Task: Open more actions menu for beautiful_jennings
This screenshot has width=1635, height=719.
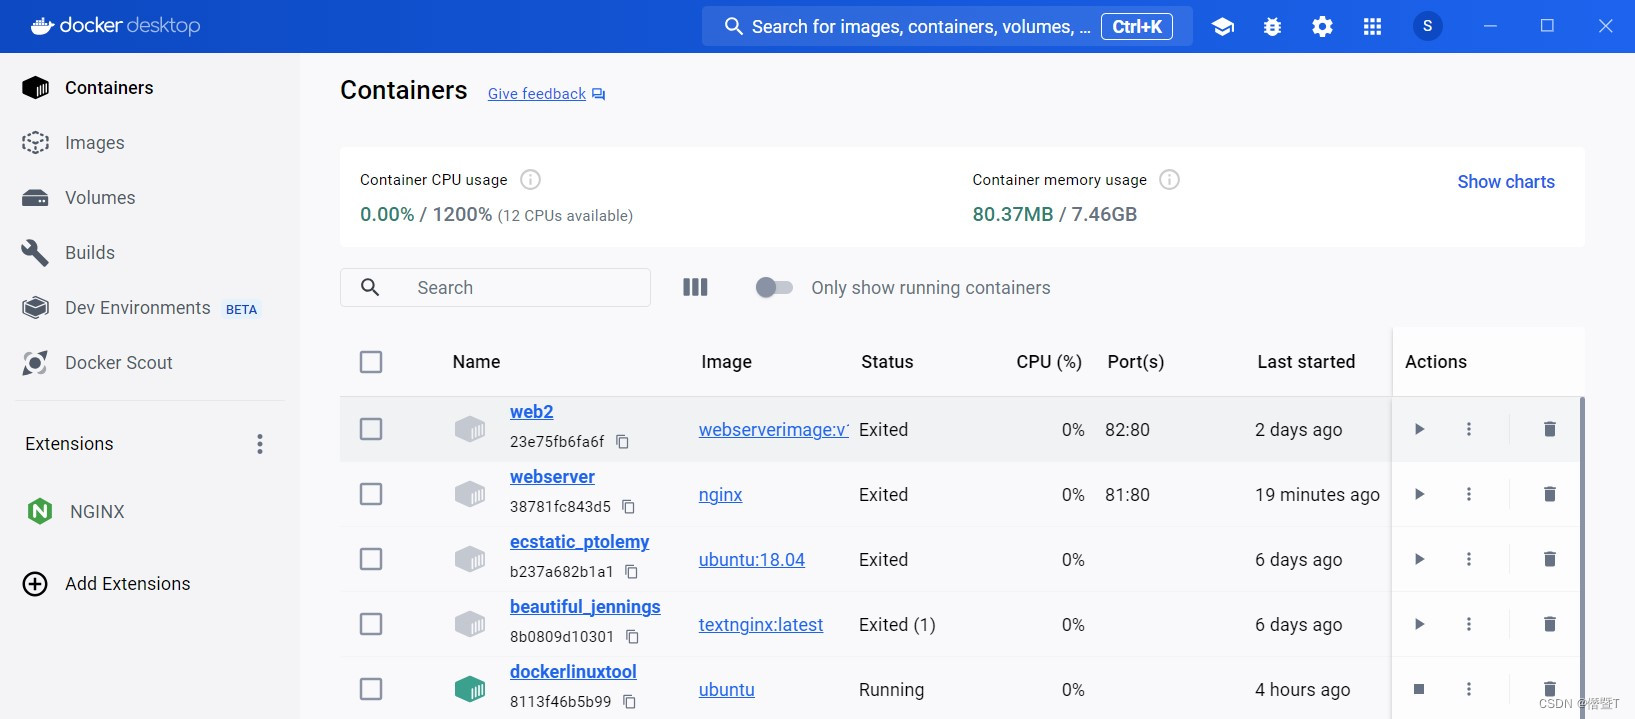Action: [1469, 624]
